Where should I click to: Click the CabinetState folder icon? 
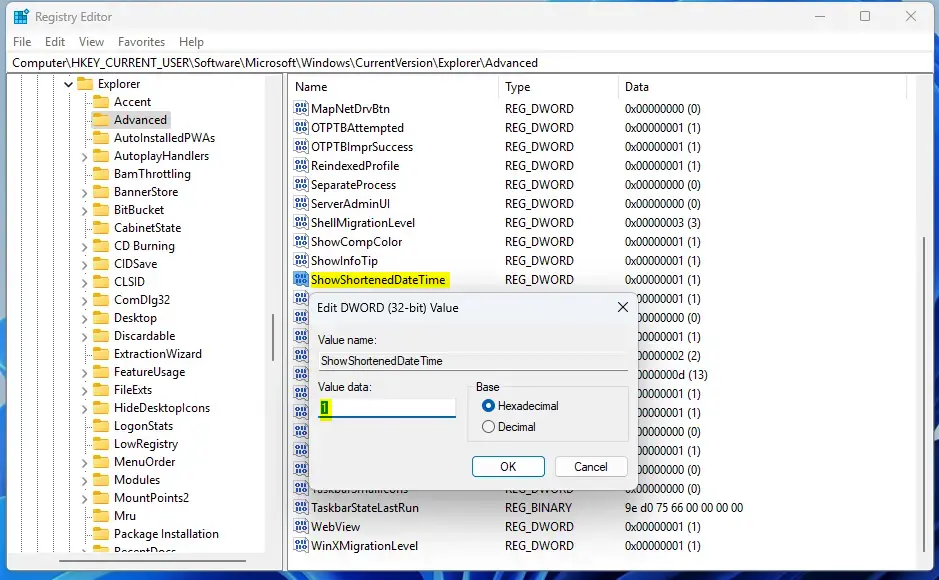click(x=101, y=227)
